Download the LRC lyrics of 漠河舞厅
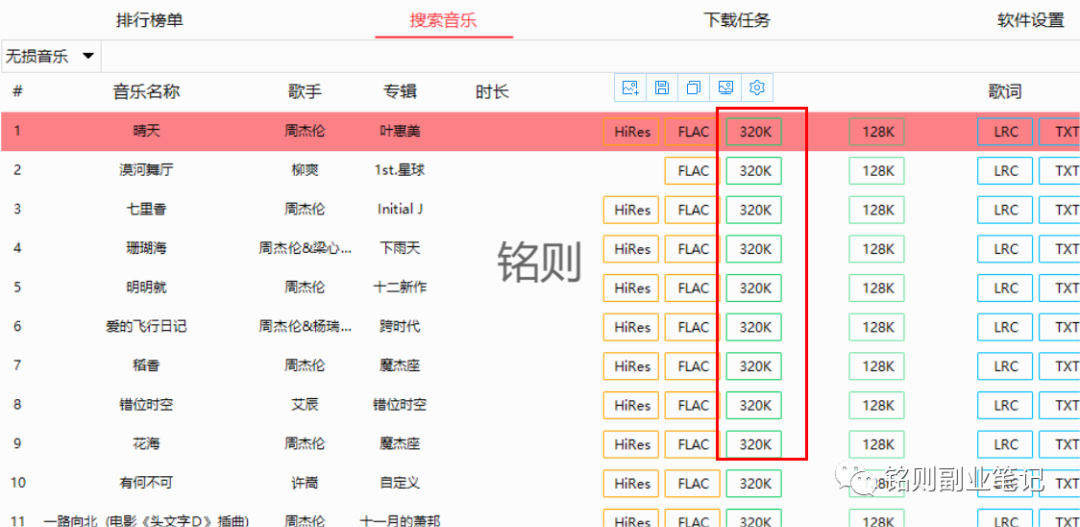This screenshot has width=1080, height=527. pyautogui.click(x=1005, y=171)
